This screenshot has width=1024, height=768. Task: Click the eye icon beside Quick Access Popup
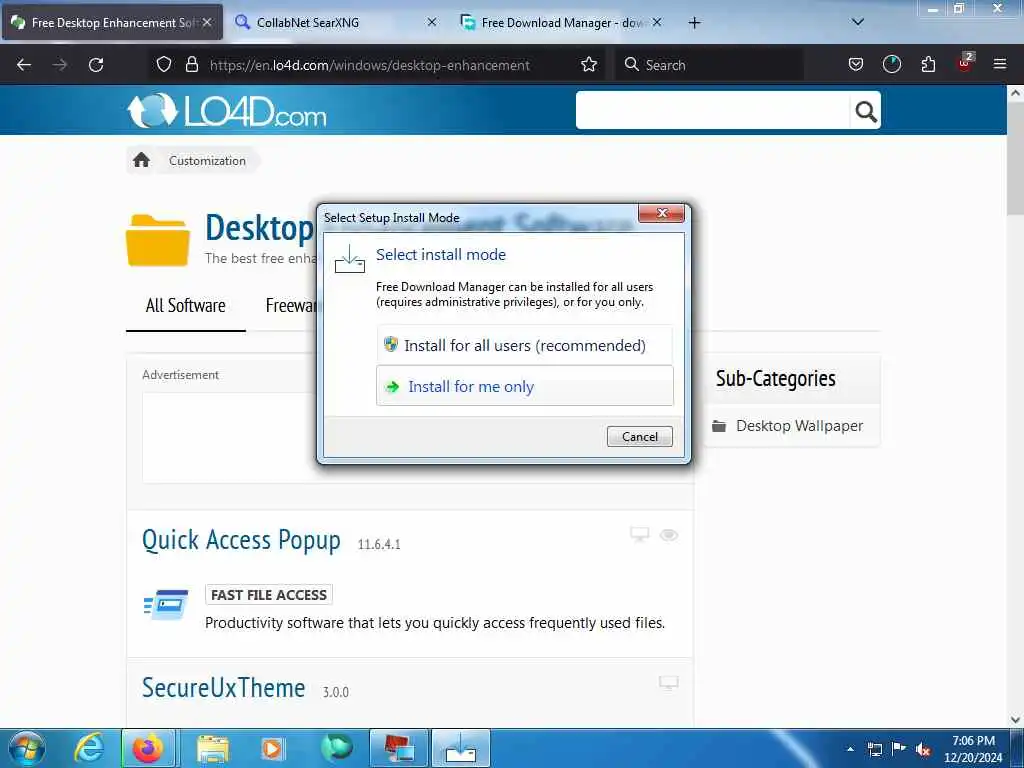coord(668,535)
